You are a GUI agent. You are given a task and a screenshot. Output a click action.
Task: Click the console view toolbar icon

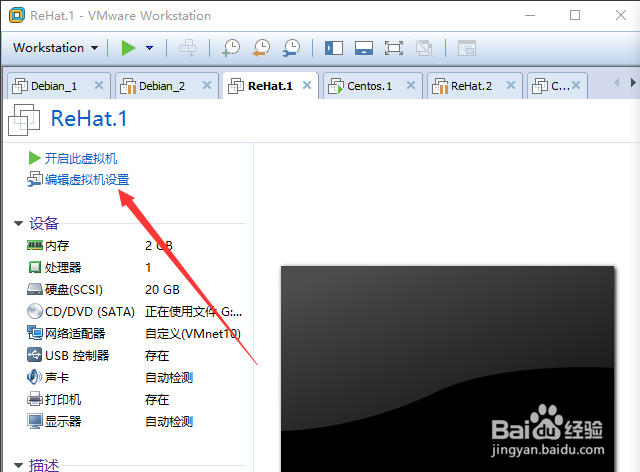[x=467, y=48]
